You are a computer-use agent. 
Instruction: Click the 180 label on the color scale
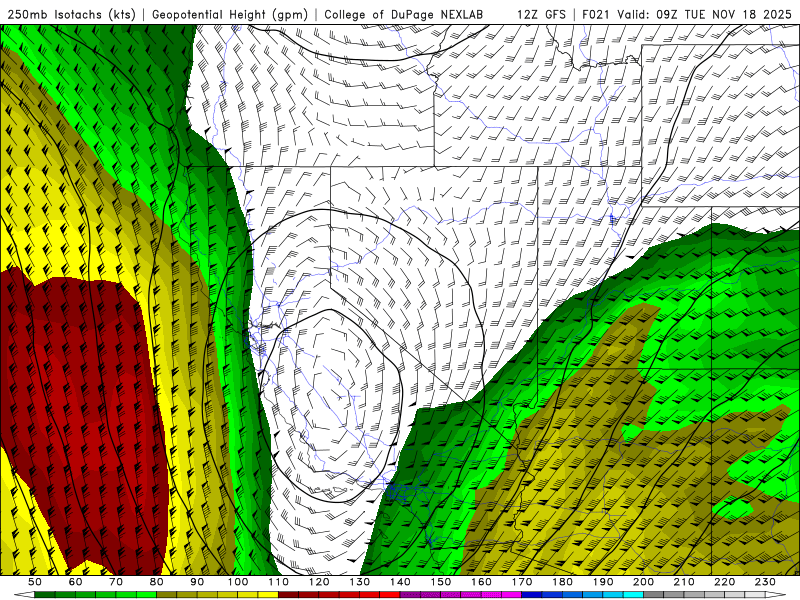563,582
